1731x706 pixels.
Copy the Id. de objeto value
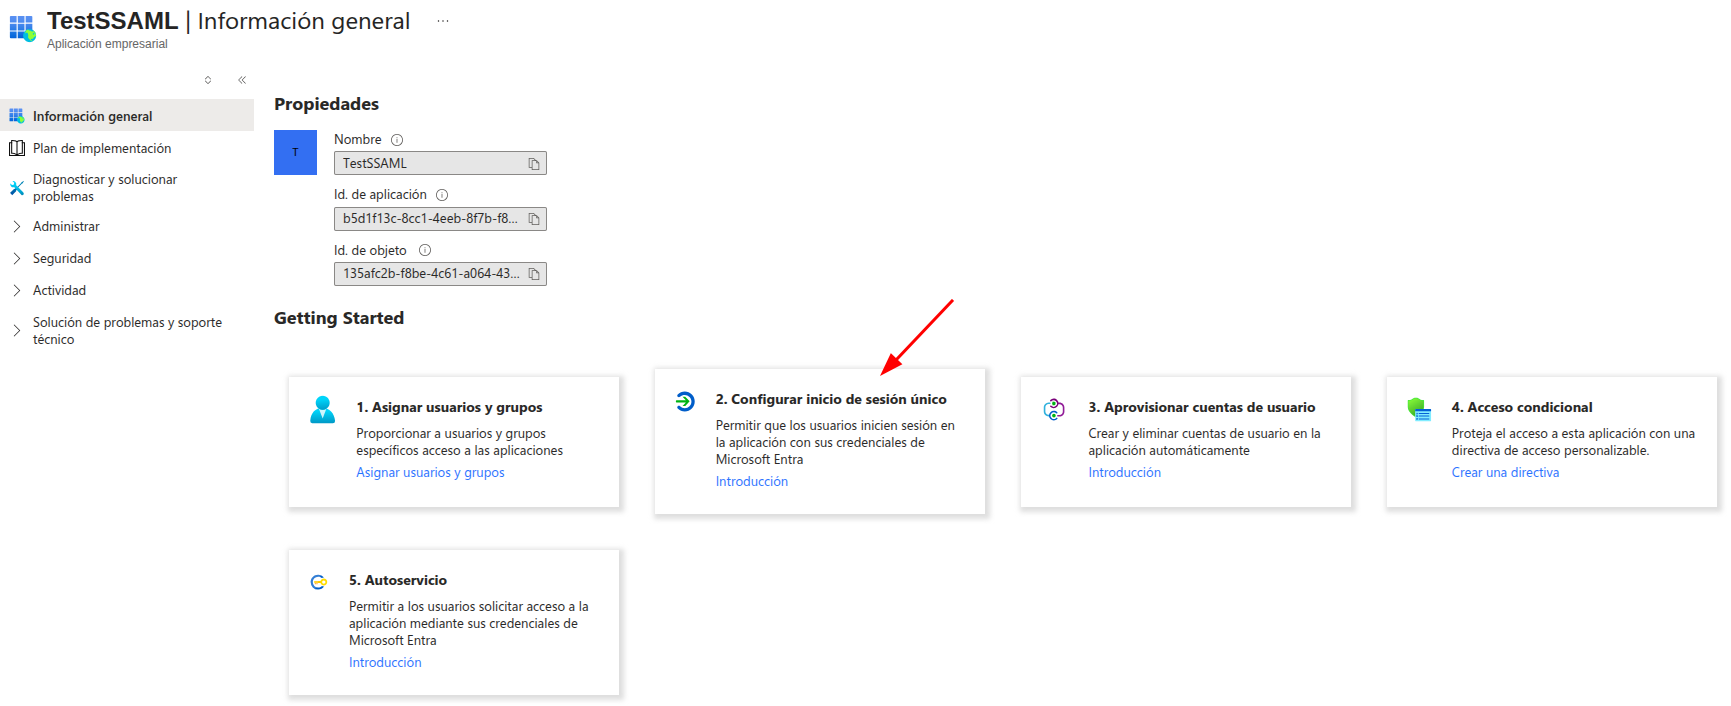coord(534,274)
